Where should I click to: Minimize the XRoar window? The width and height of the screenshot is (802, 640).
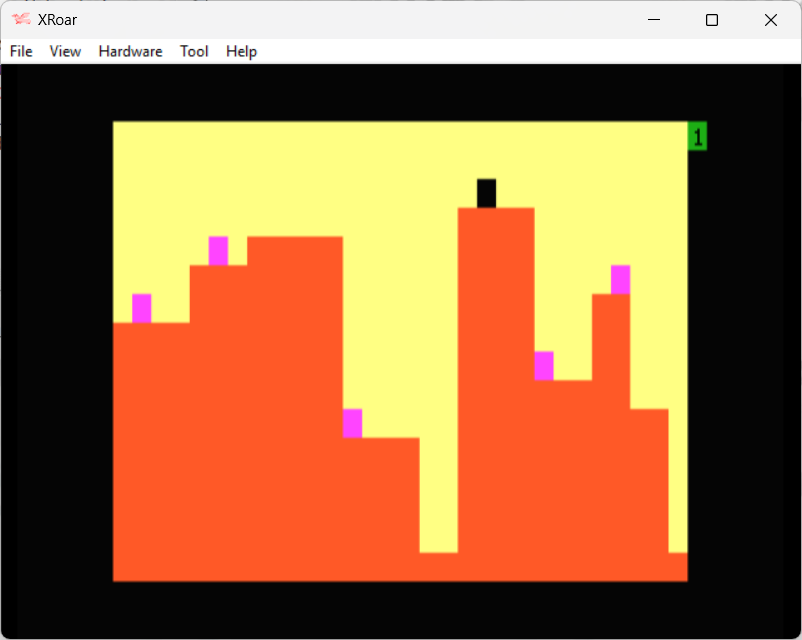[653, 19]
